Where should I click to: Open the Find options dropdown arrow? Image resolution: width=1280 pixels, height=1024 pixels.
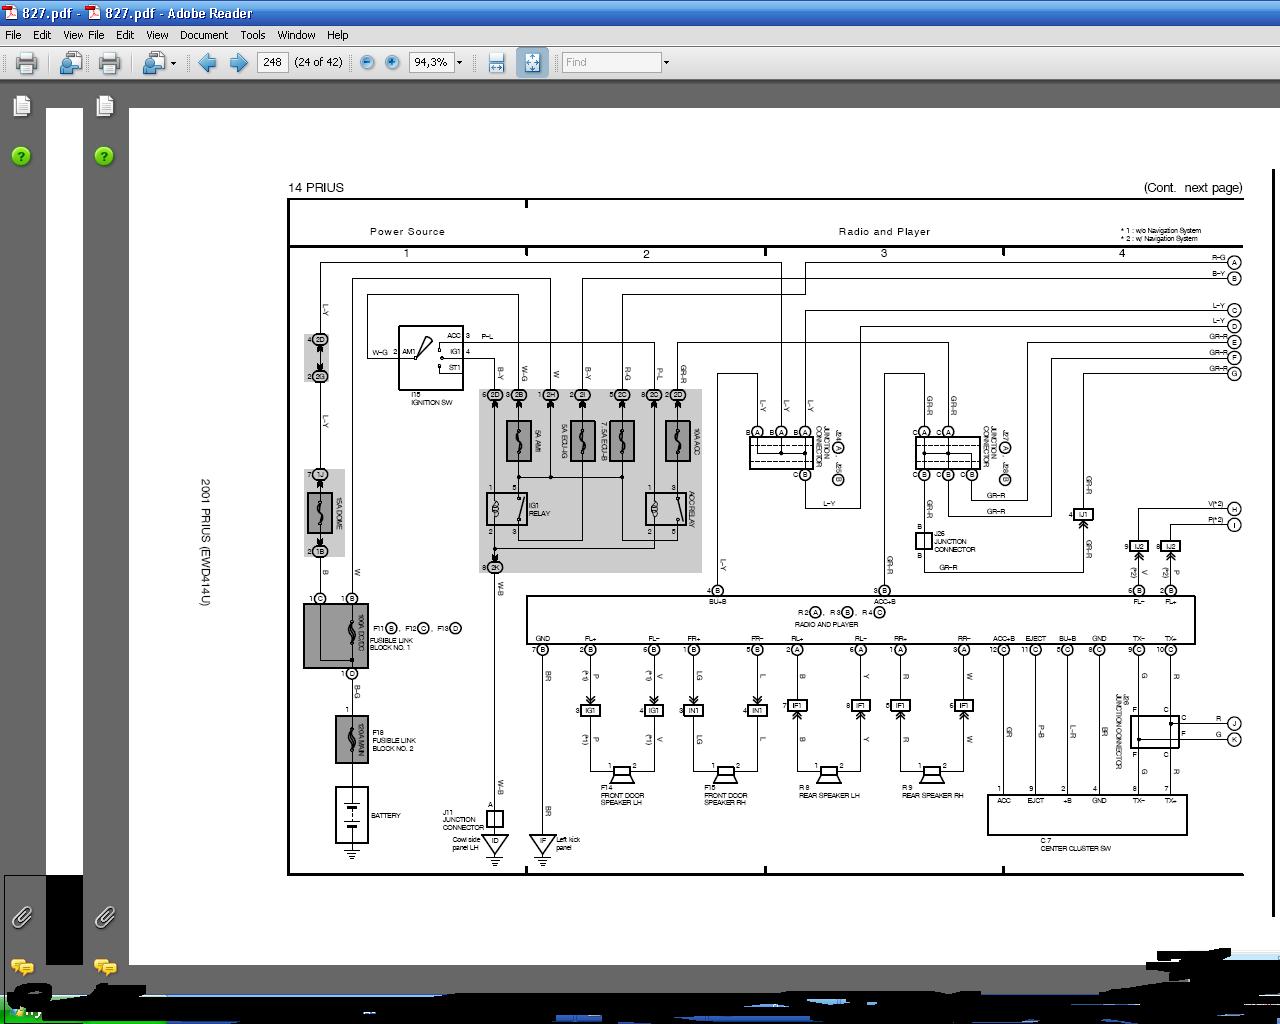click(x=666, y=62)
